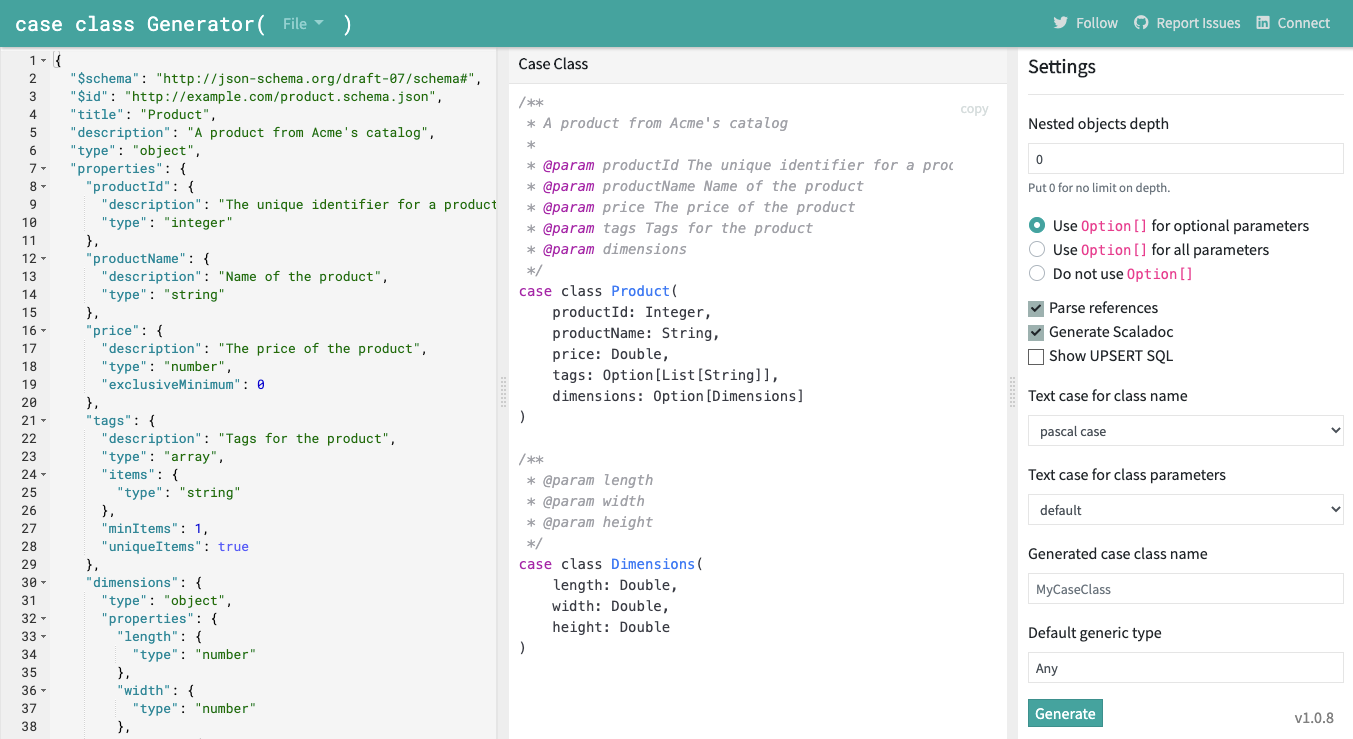1353x739 pixels.
Task: Copy the generated case class code
Action: (x=973, y=108)
